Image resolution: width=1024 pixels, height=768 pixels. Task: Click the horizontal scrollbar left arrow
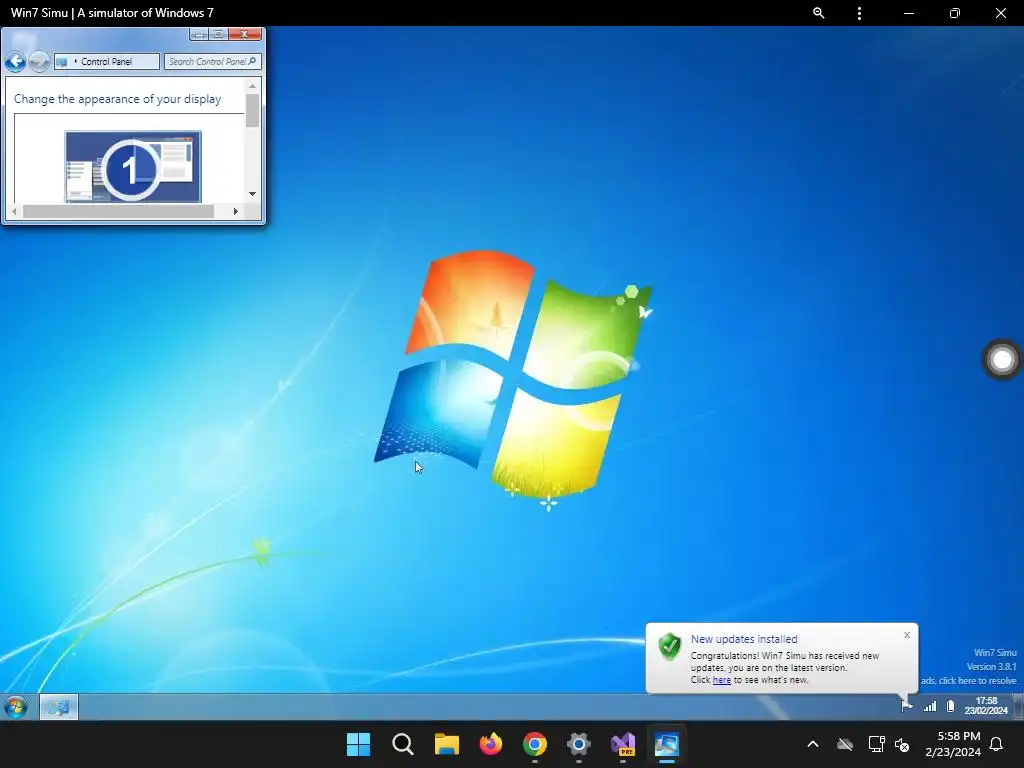tap(14, 212)
